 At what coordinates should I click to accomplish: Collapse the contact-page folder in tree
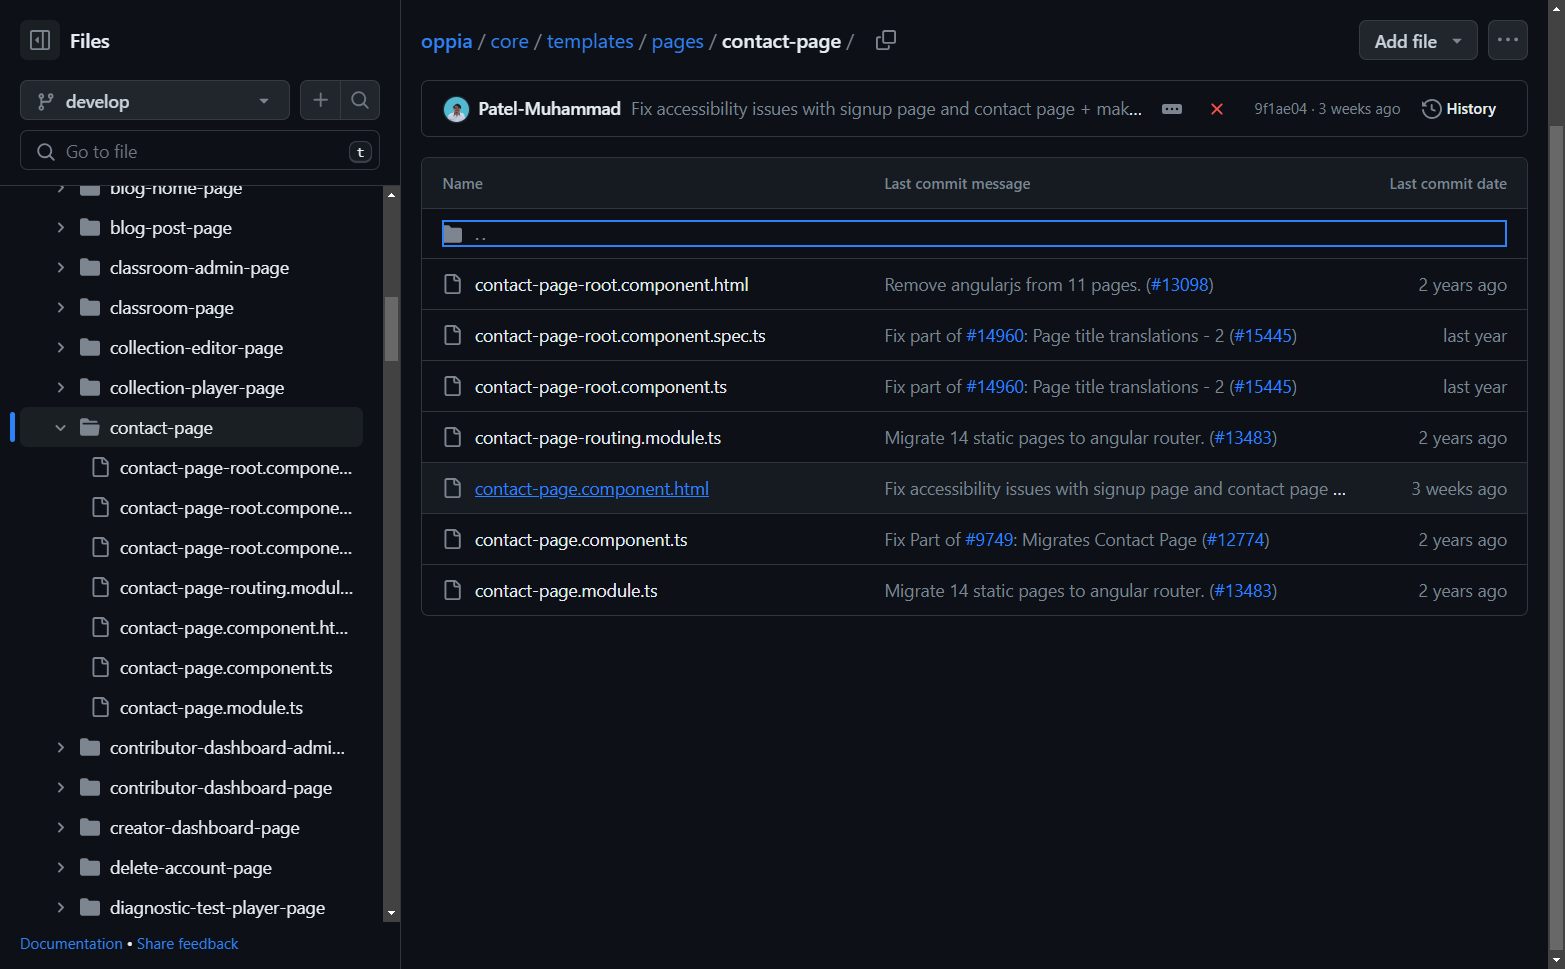pos(61,428)
